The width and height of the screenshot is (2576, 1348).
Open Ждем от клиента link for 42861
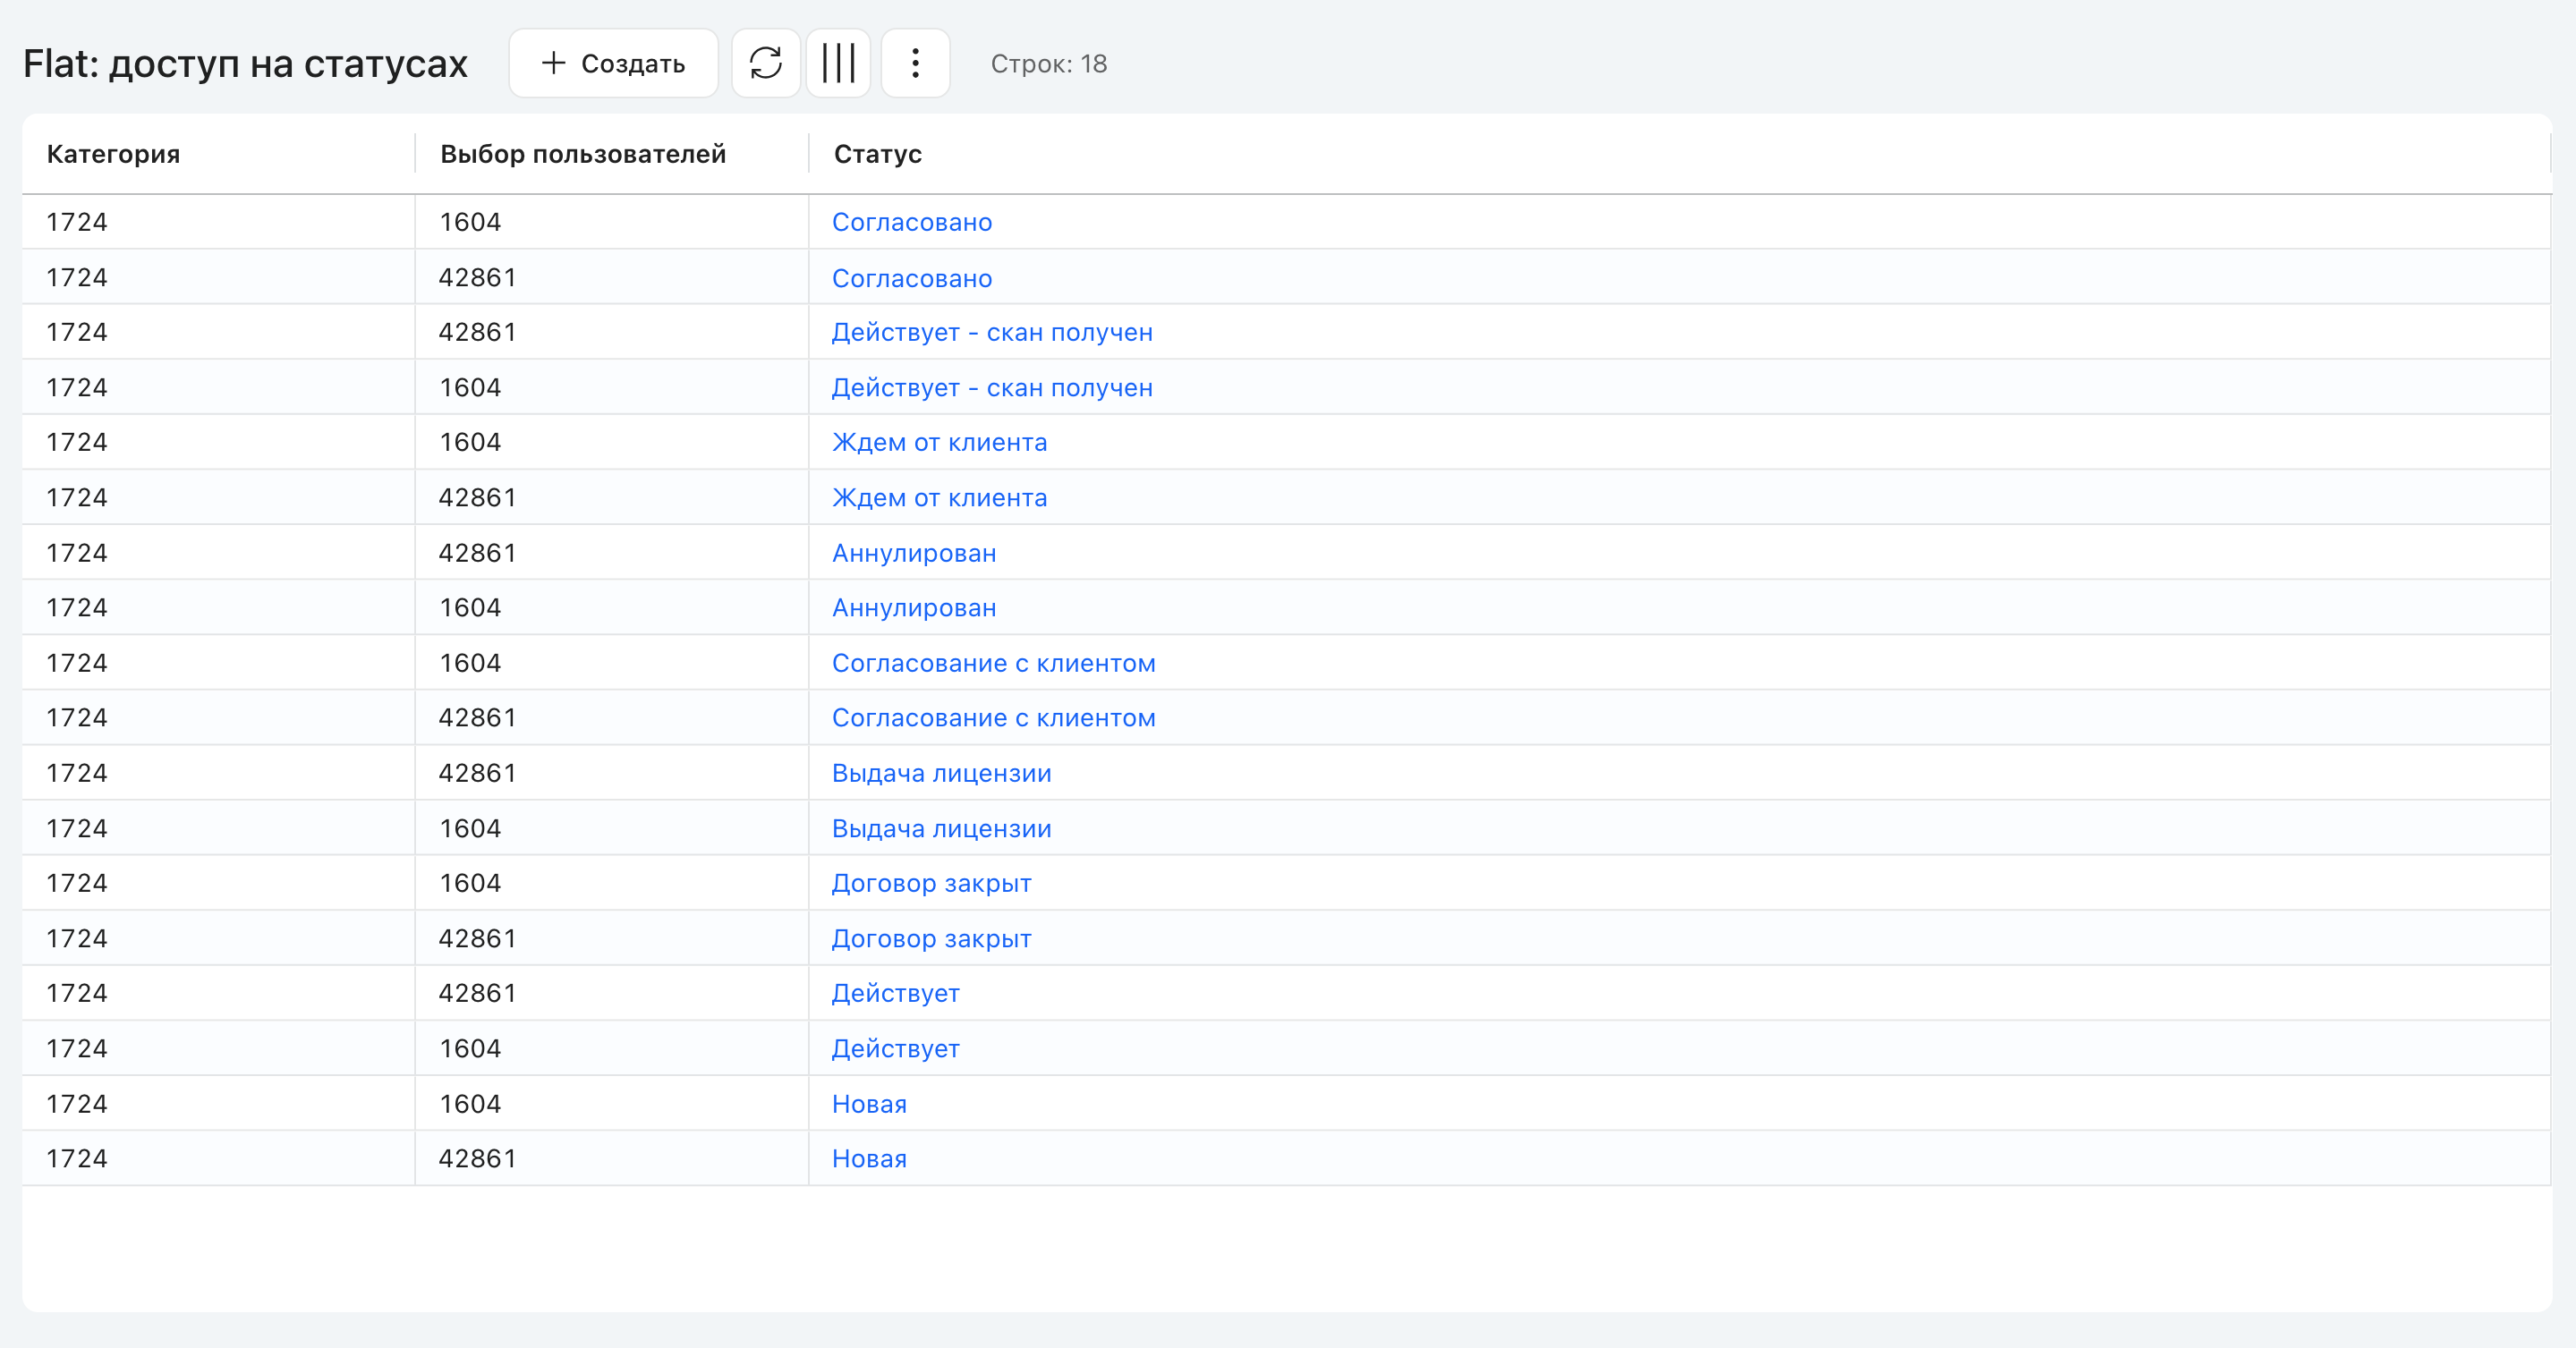(939, 498)
